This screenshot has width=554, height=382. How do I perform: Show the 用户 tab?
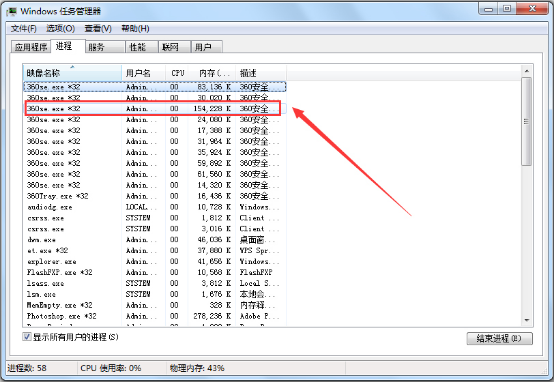tap(207, 47)
